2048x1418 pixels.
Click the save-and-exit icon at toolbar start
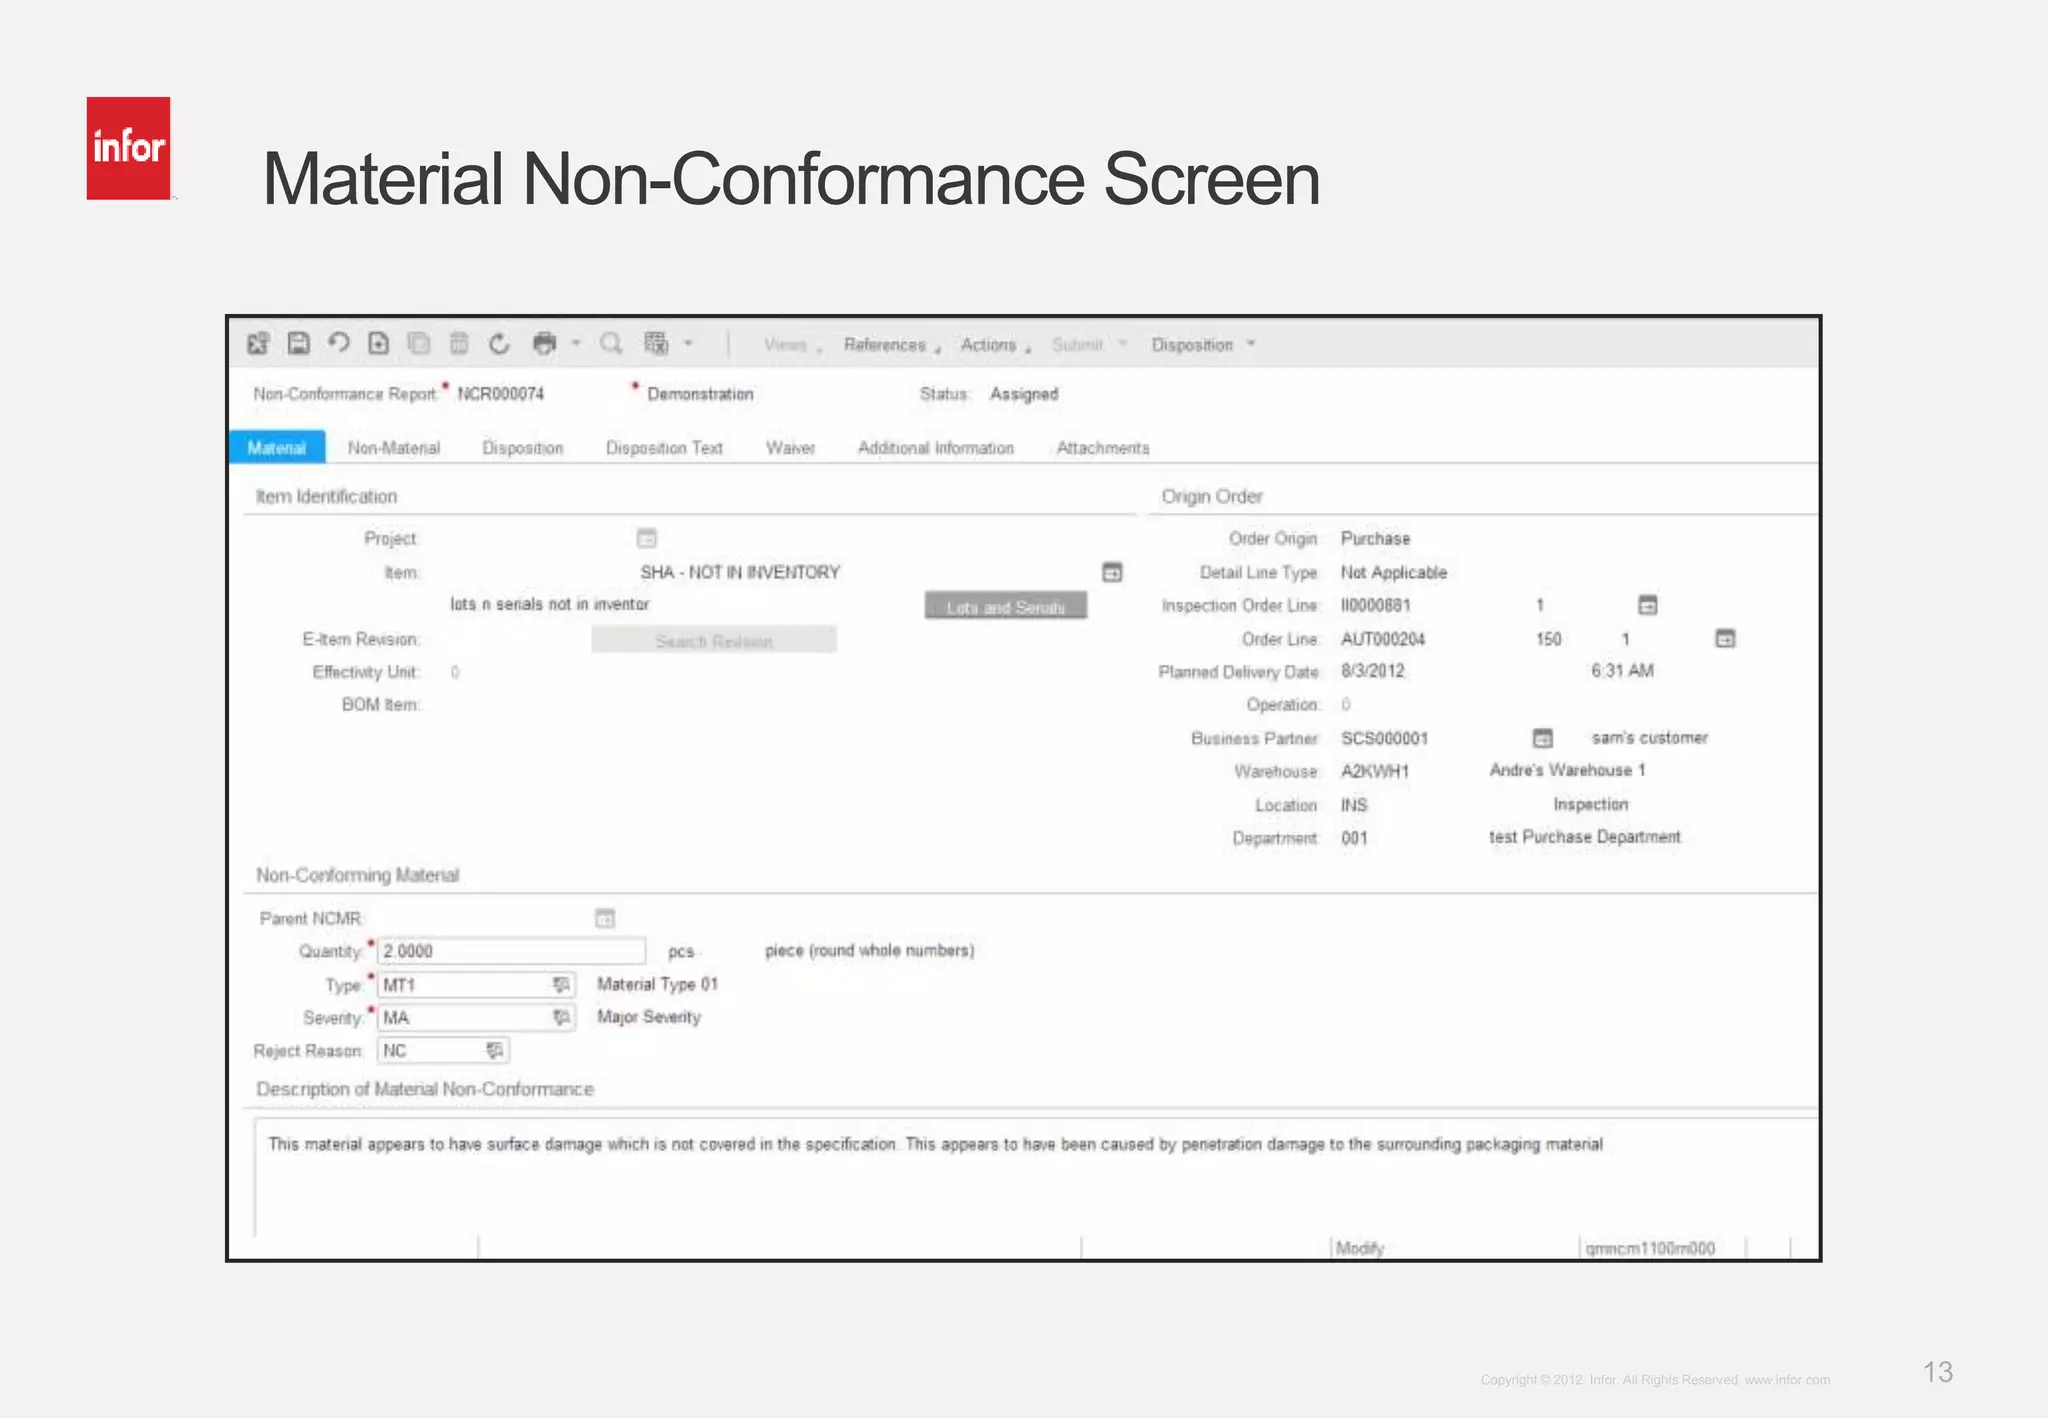(x=258, y=343)
